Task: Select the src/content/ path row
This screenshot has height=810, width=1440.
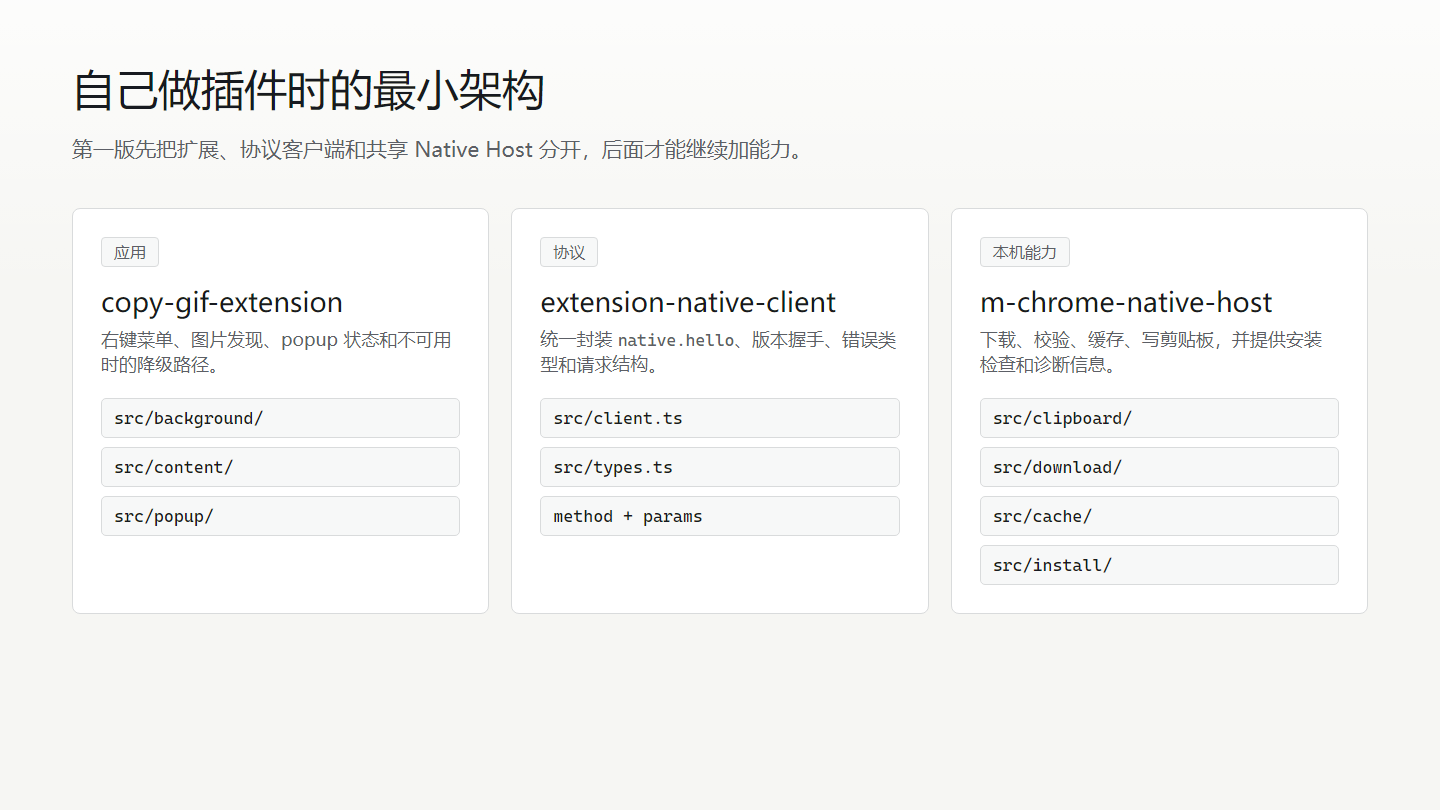Action: point(280,467)
